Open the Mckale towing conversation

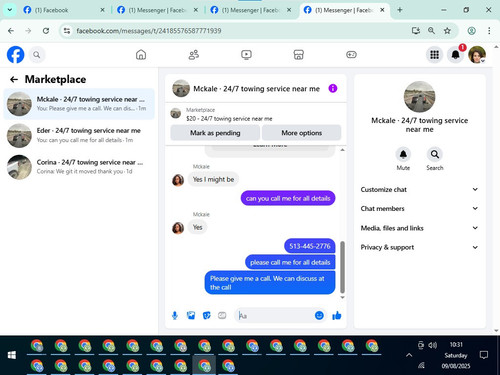[79, 104]
